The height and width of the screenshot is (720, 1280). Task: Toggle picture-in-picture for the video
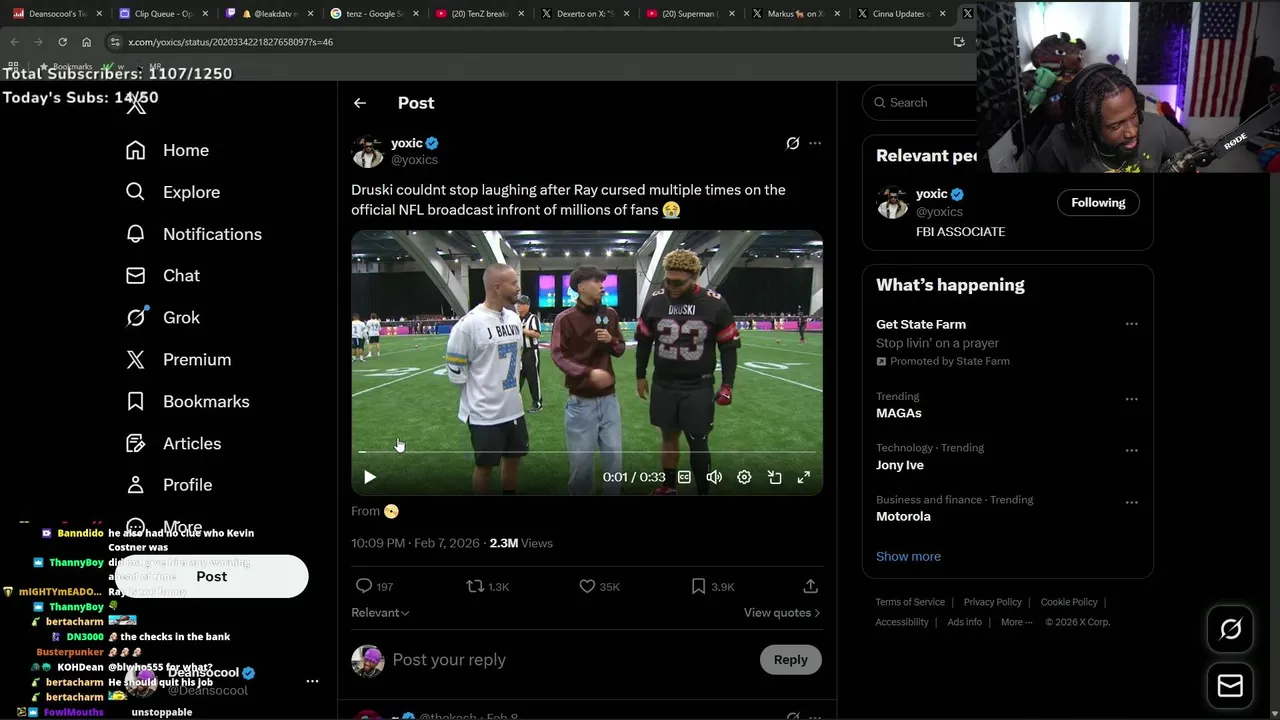coord(774,477)
